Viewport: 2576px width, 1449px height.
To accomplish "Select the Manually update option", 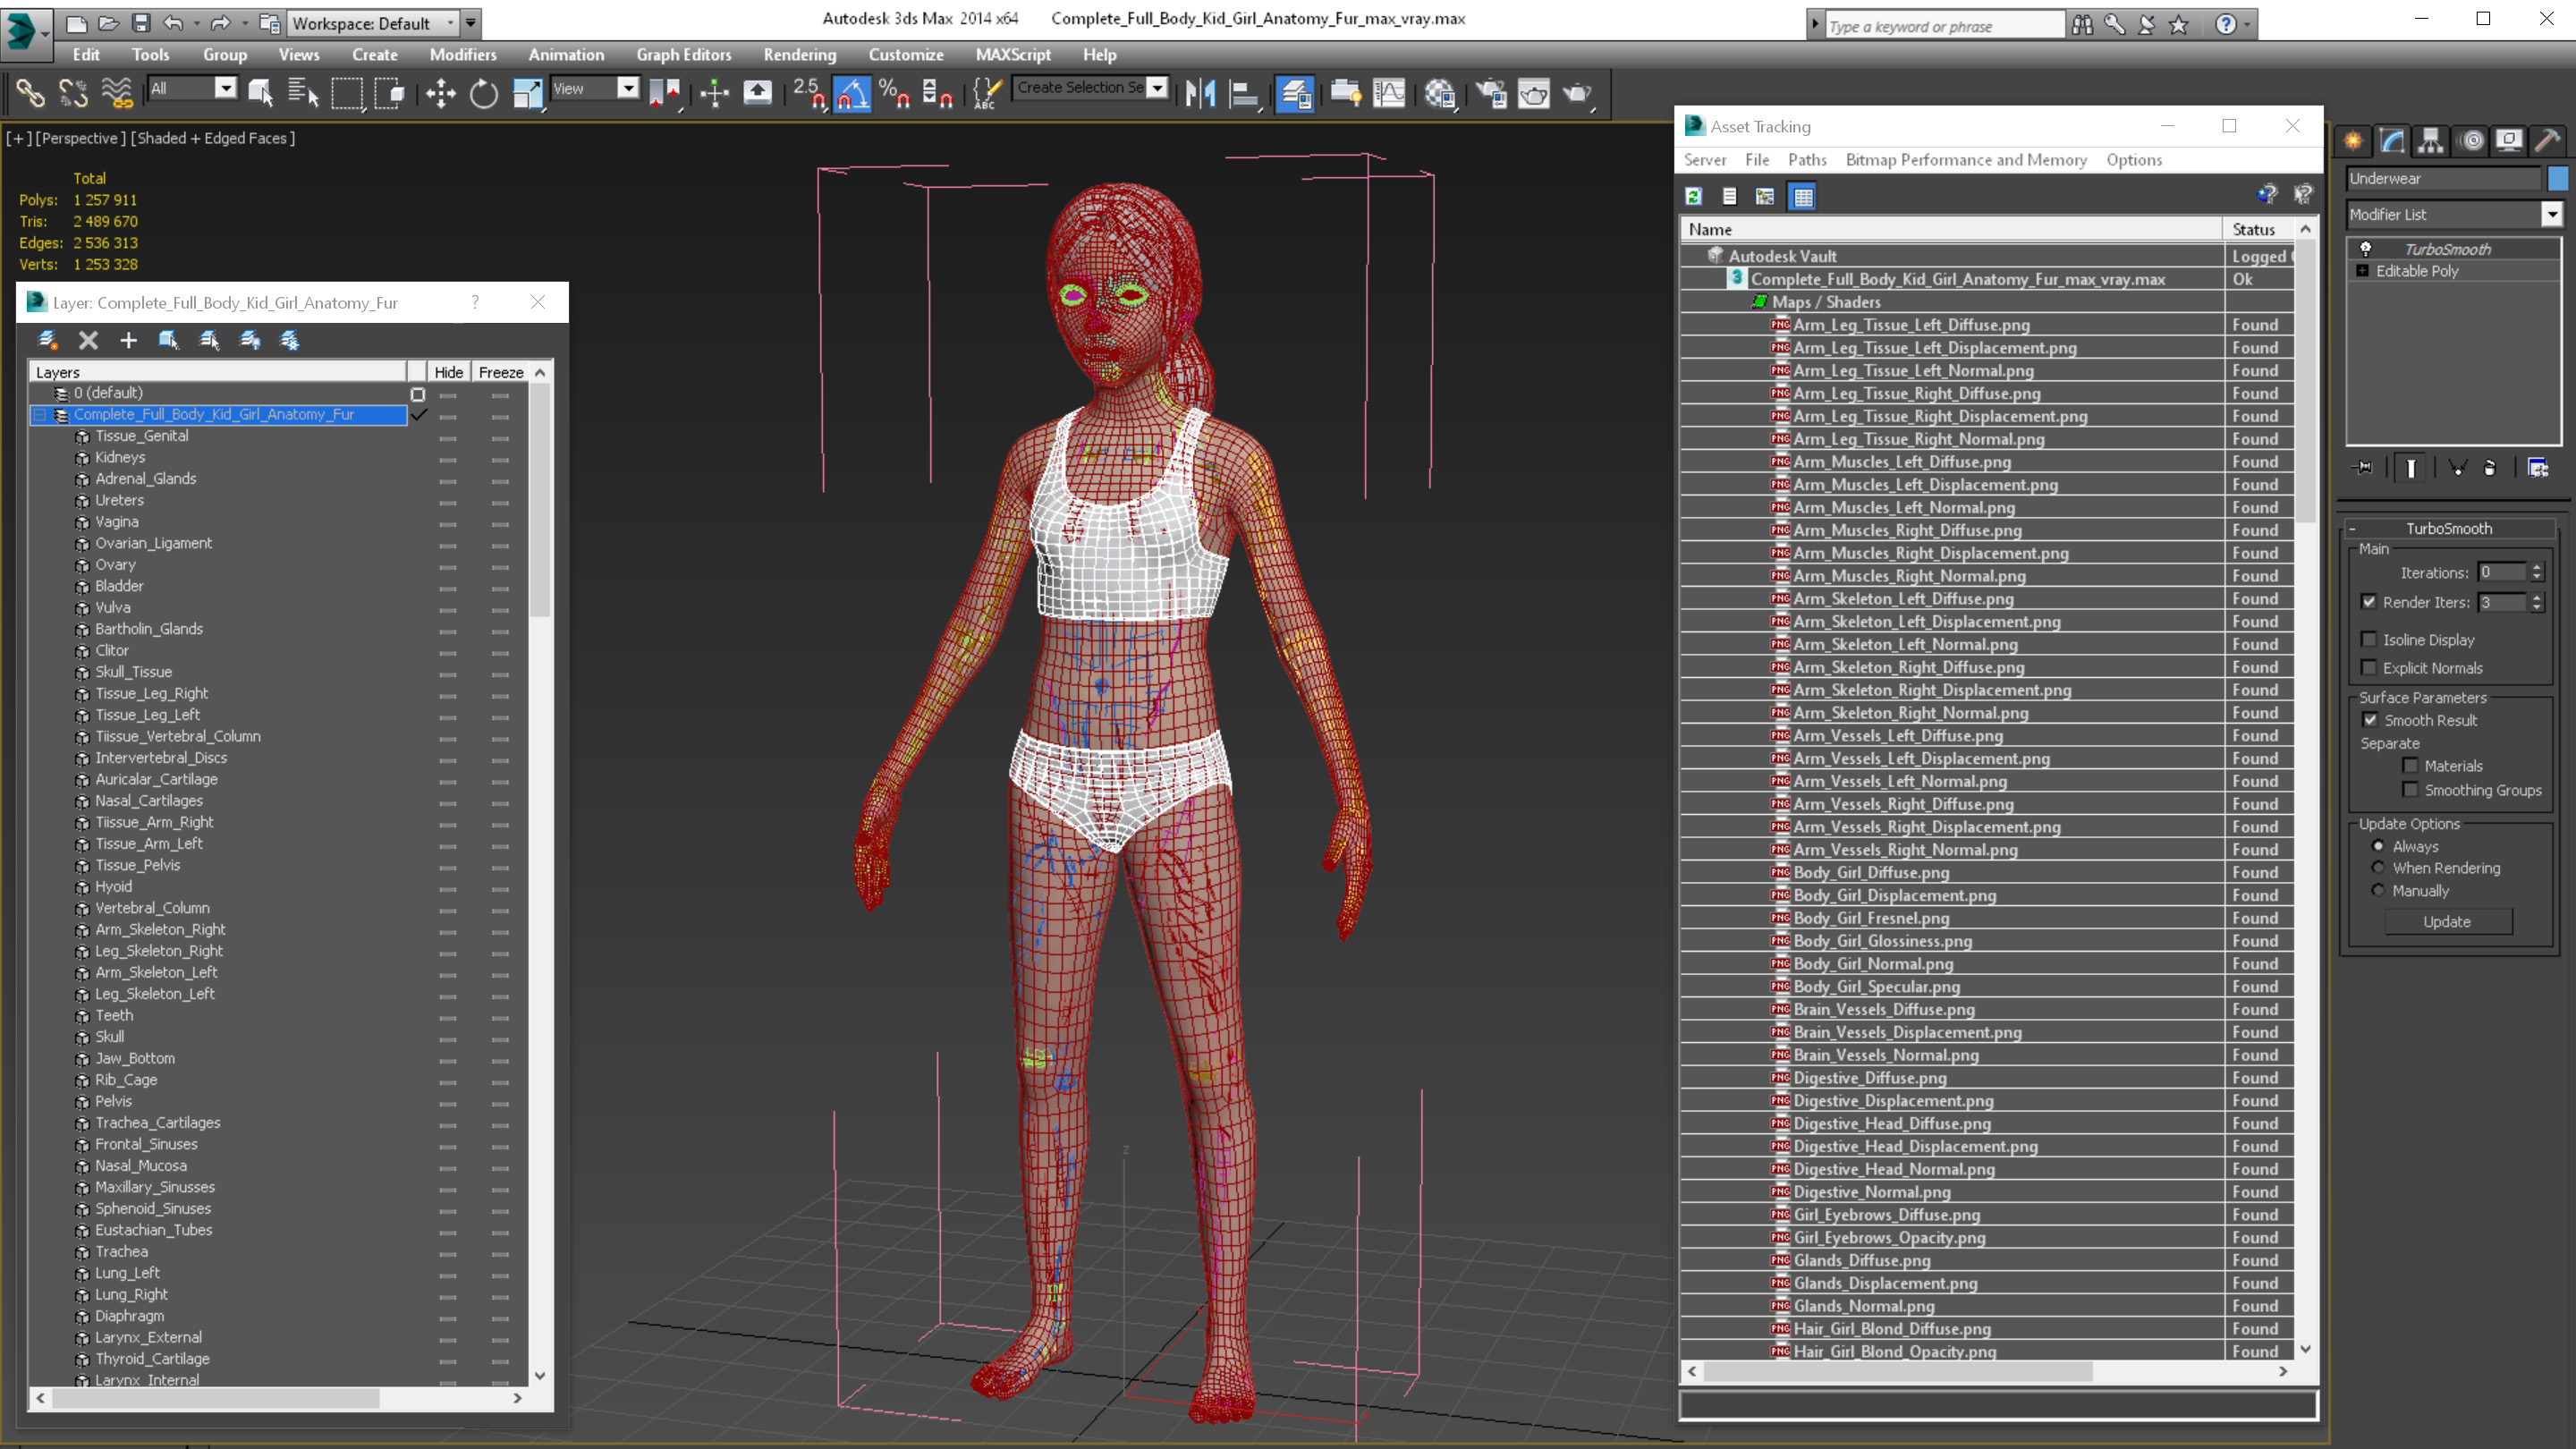I will 2378,890.
